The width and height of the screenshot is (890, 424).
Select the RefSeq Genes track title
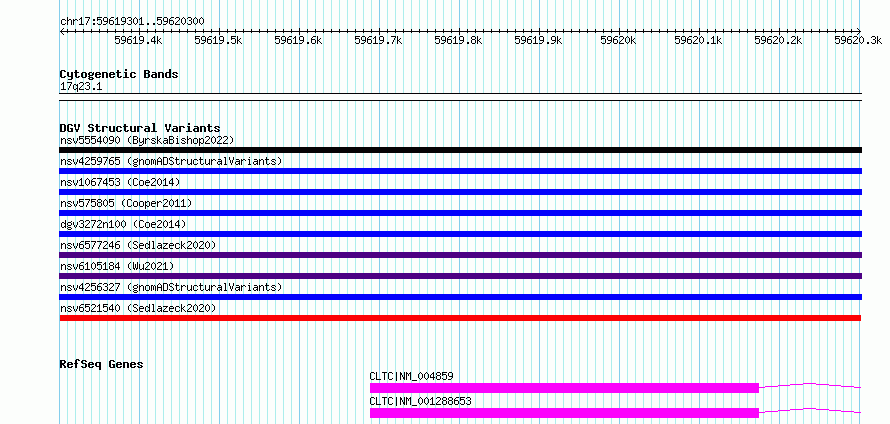tap(102, 364)
